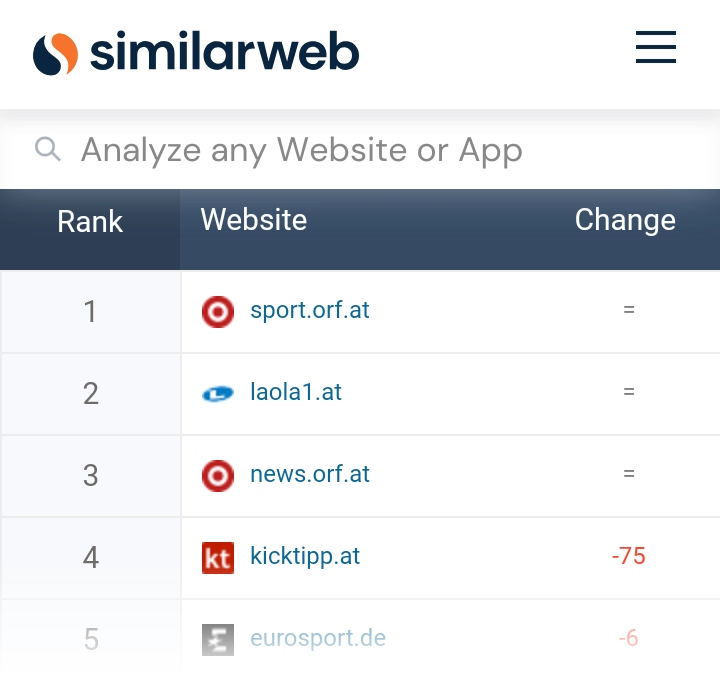Click the Website column header
The height and width of the screenshot is (690, 720).
pyautogui.click(x=254, y=220)
